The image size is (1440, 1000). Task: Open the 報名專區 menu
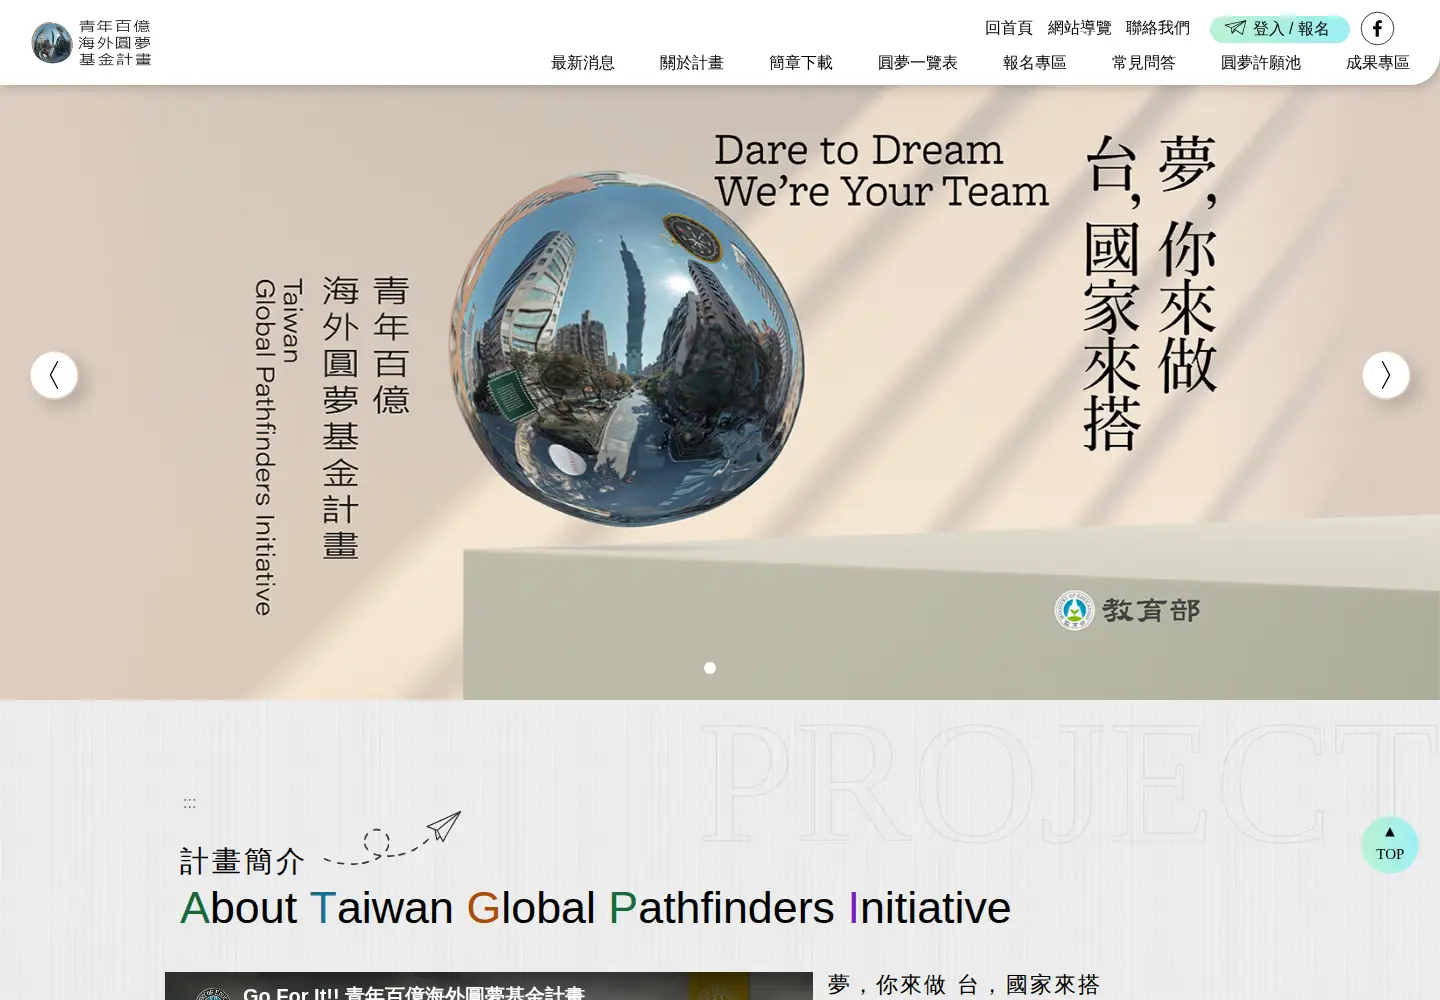click(x=1035, y=63)
